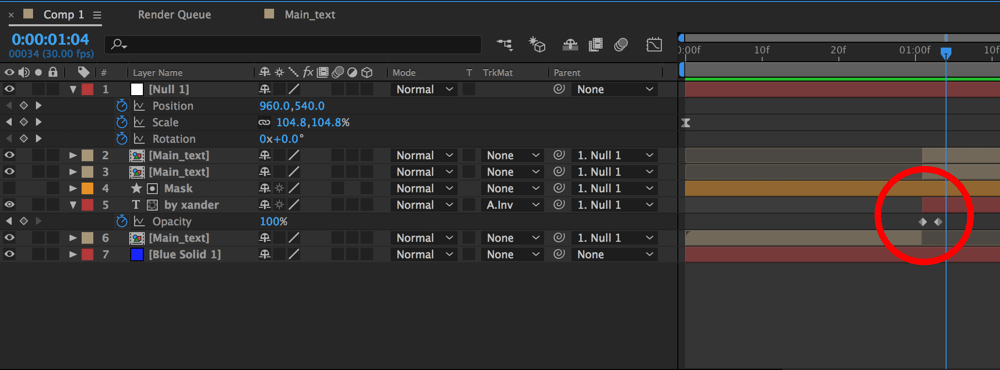Viewport: 1000px width, 370px height.
Task: Go to previous Position keyframe arrow
Action: click(9, 106)
